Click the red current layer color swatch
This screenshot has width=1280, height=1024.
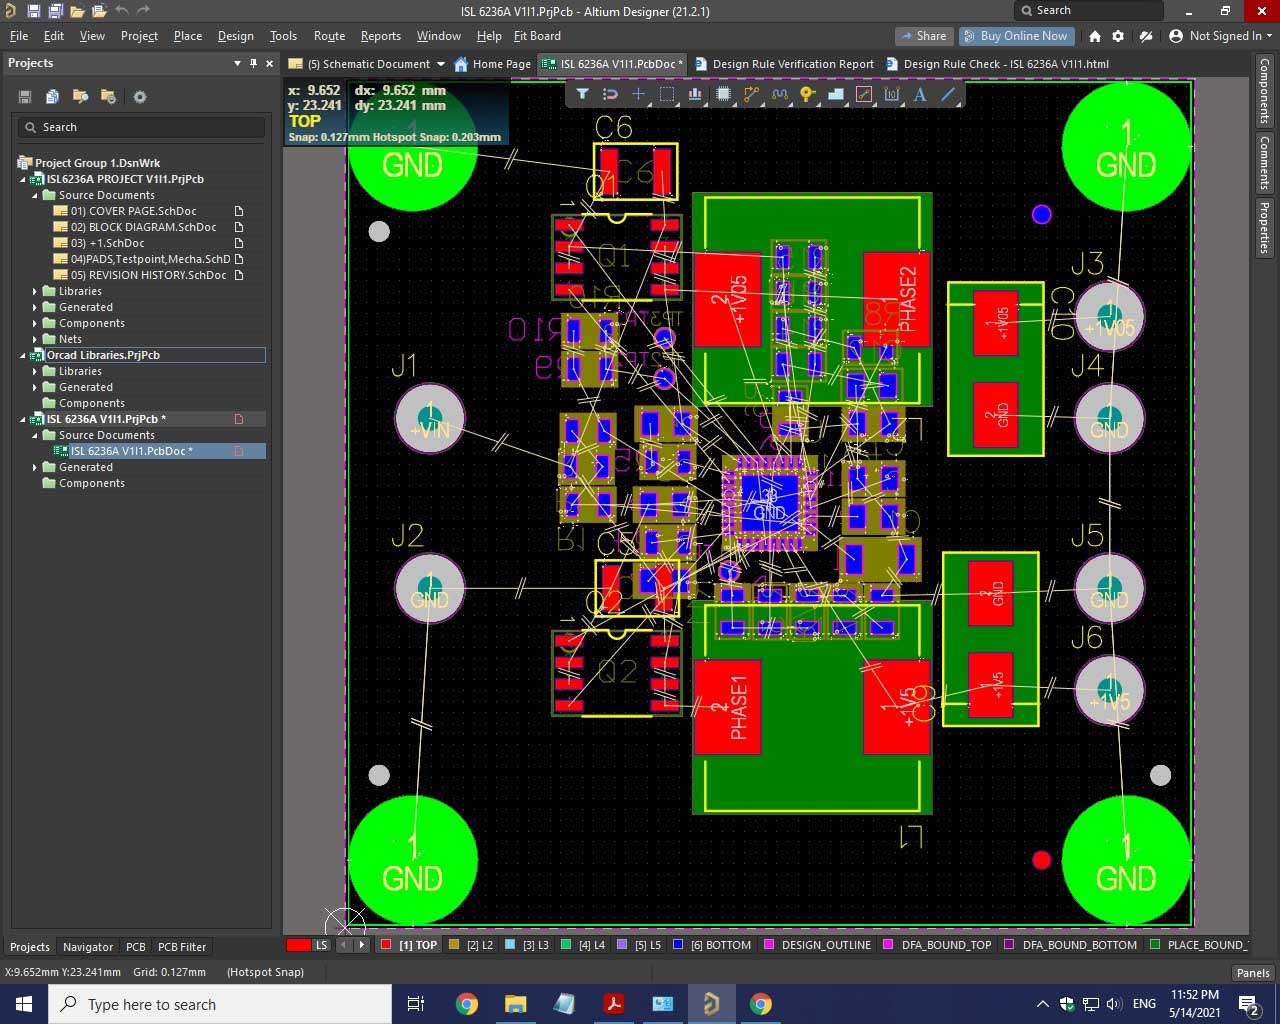pyautogui.click(x=298, y=945)
